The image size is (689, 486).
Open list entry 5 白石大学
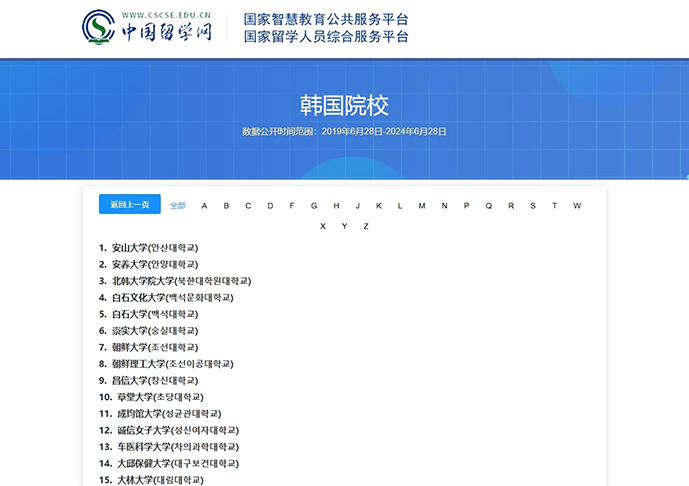pos(149,314)
